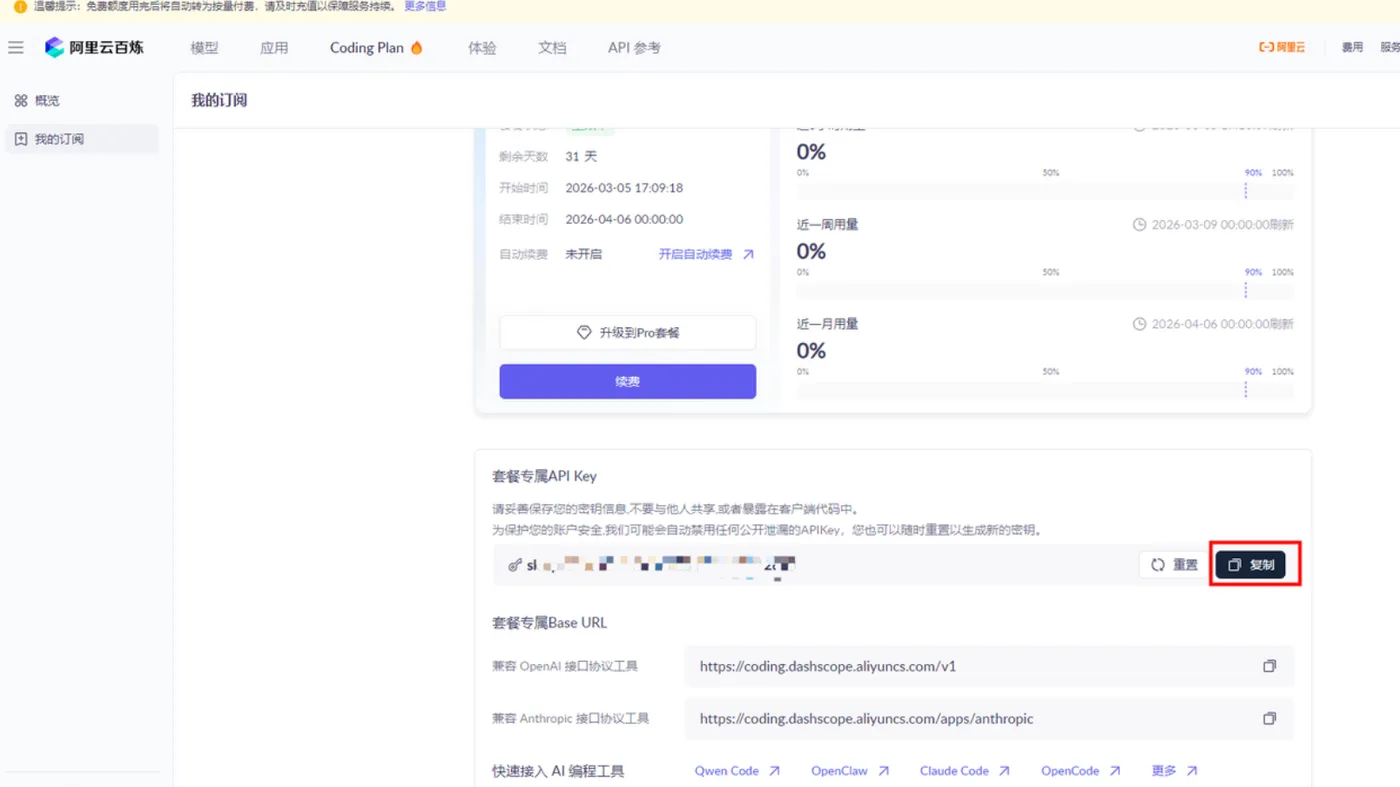
Task: Click the 阿里云百炼 logo
Action: coord(94,48)
